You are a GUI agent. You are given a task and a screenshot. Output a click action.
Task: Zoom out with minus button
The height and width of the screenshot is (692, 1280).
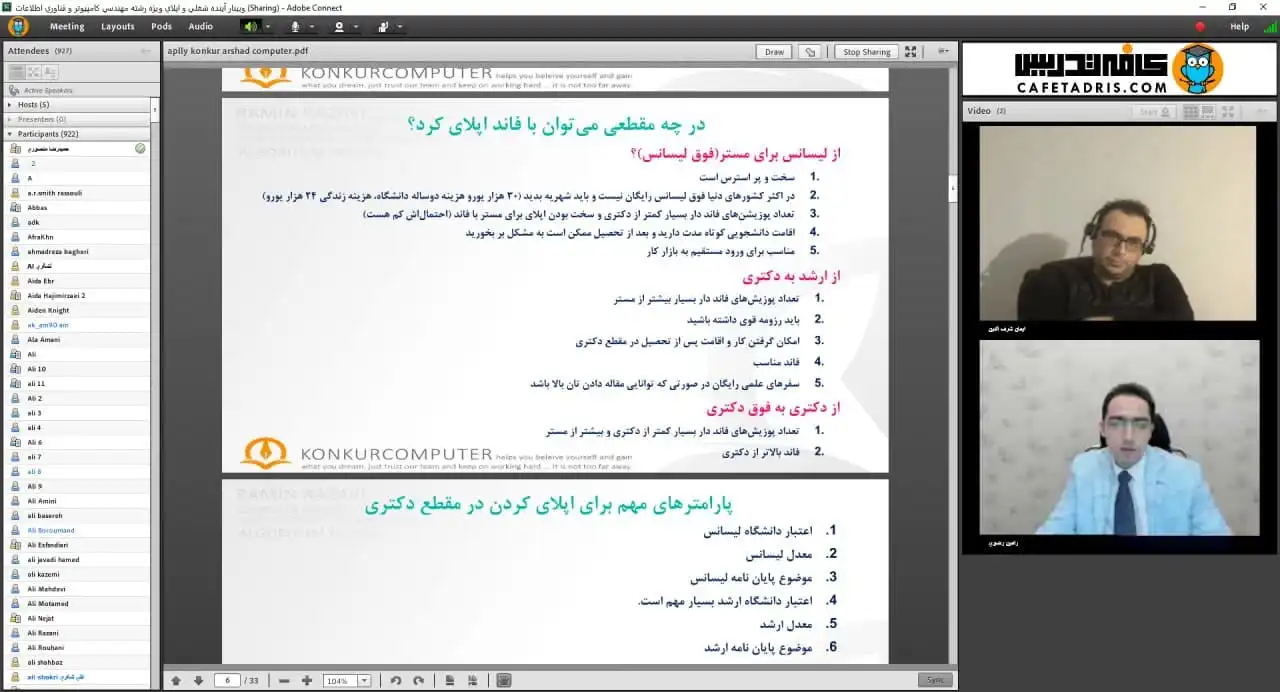pos(284,681)
